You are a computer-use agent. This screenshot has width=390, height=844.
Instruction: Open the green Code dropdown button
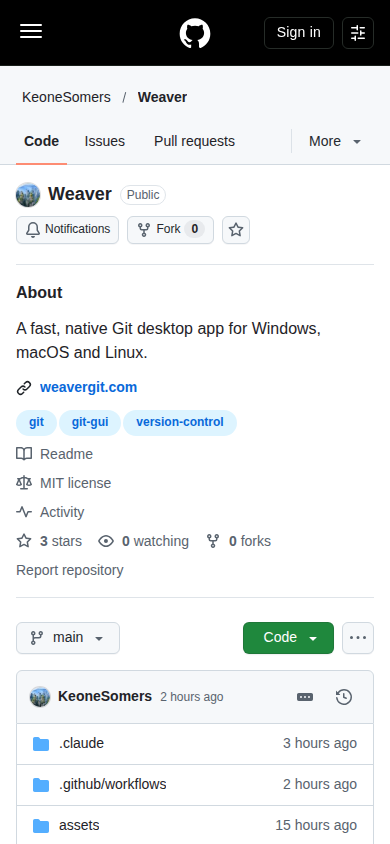[x=288, y=638]
